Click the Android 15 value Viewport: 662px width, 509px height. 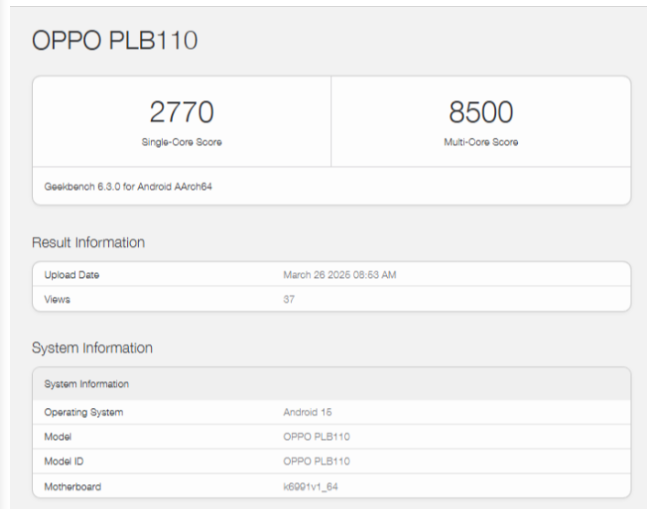point(306,412)
